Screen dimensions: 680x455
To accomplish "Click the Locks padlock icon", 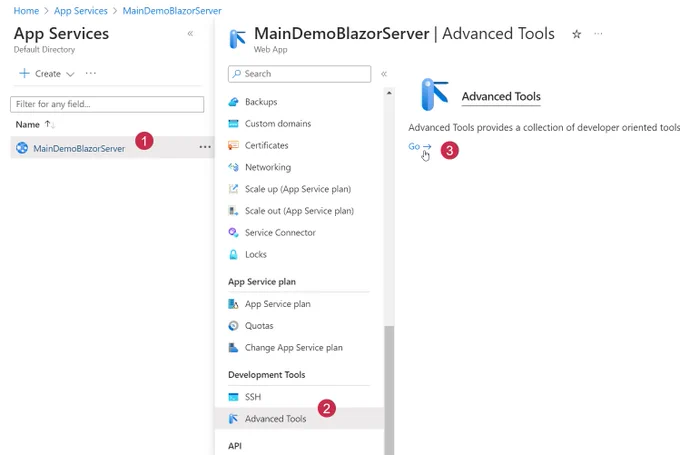I will click(x=233, y=255).
